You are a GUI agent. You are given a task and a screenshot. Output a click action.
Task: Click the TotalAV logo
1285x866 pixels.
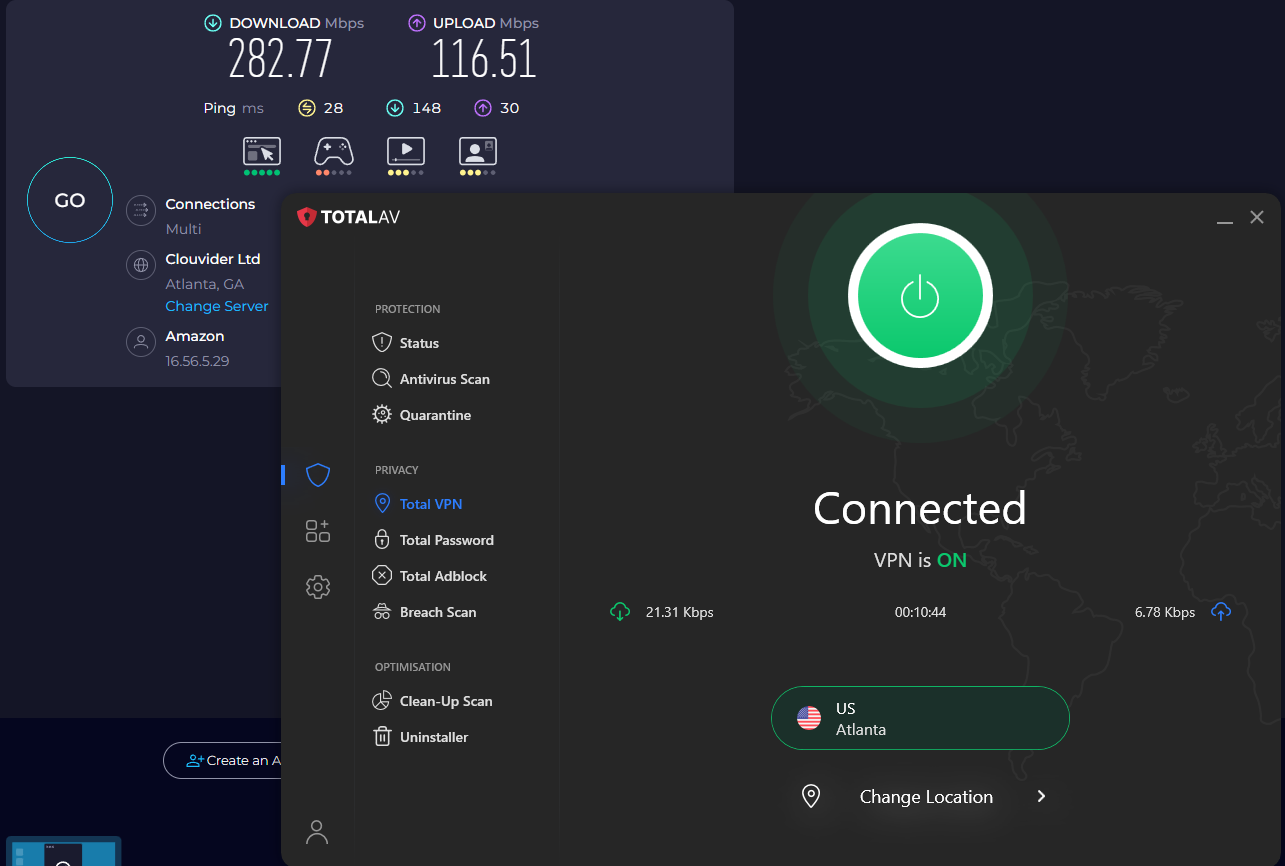coord(348,217)
